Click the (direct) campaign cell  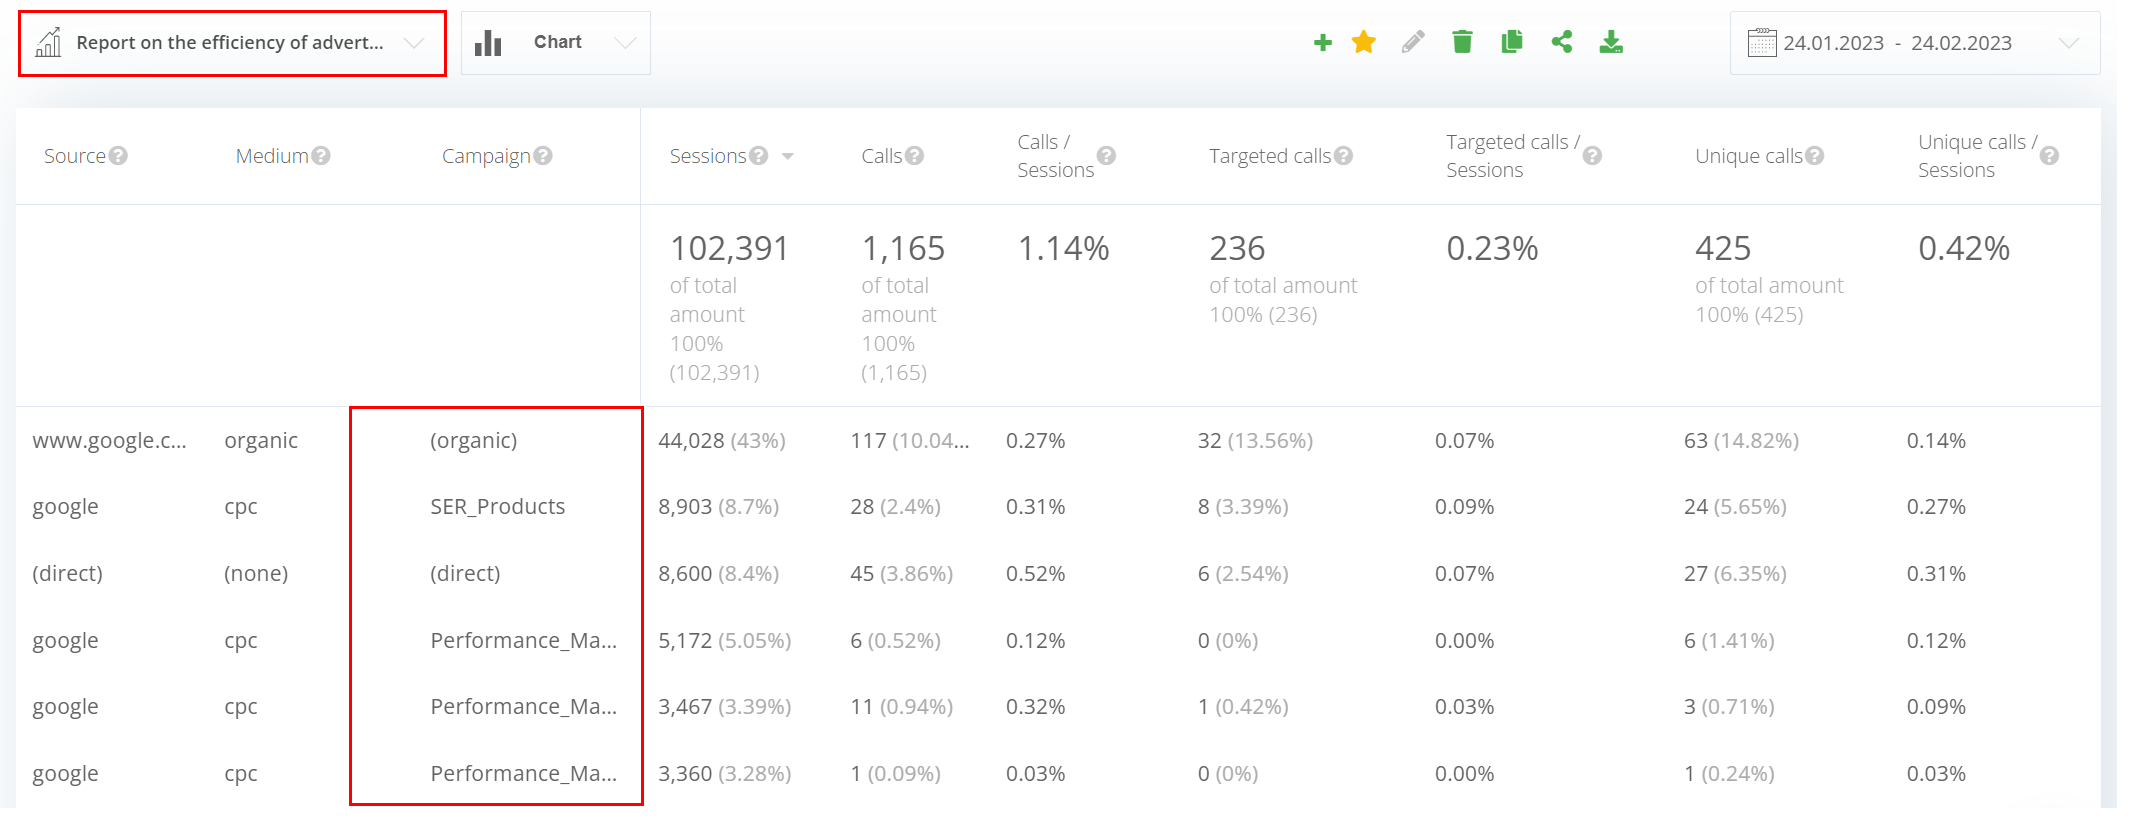pos(465,574)
